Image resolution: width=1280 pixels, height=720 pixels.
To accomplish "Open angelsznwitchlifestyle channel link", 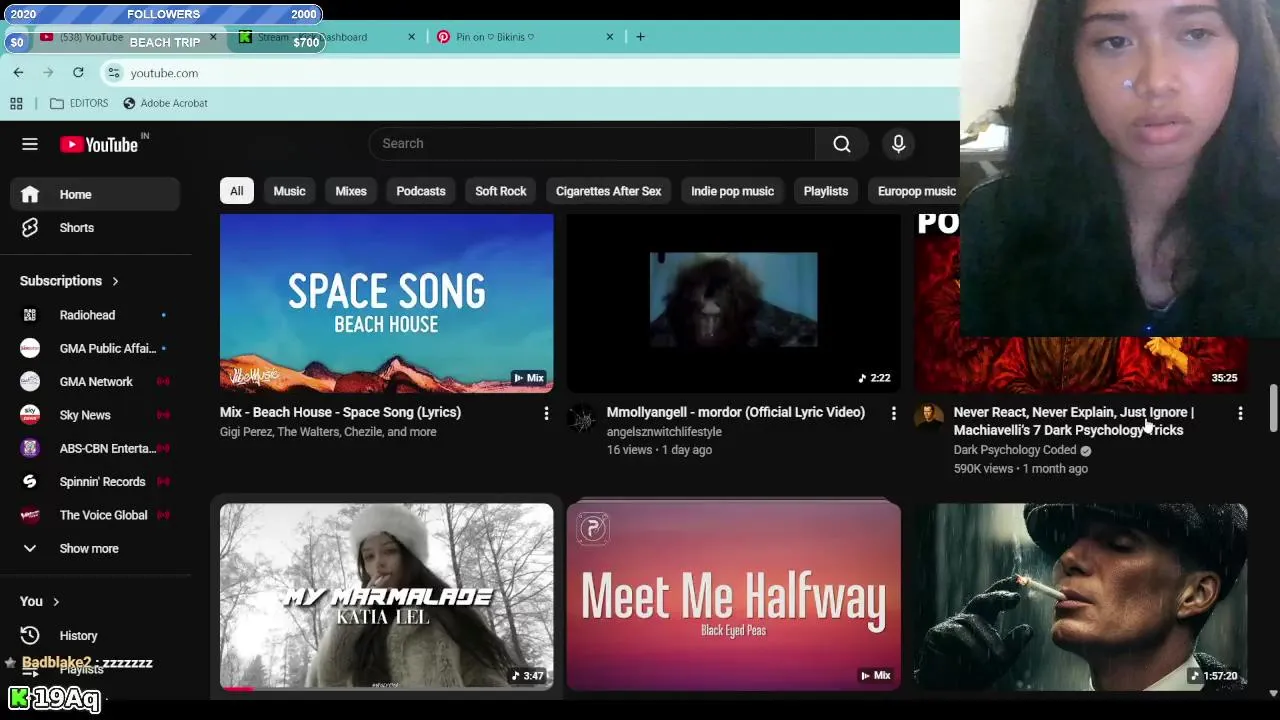I will pyautogui.click(x=664, y=432).
